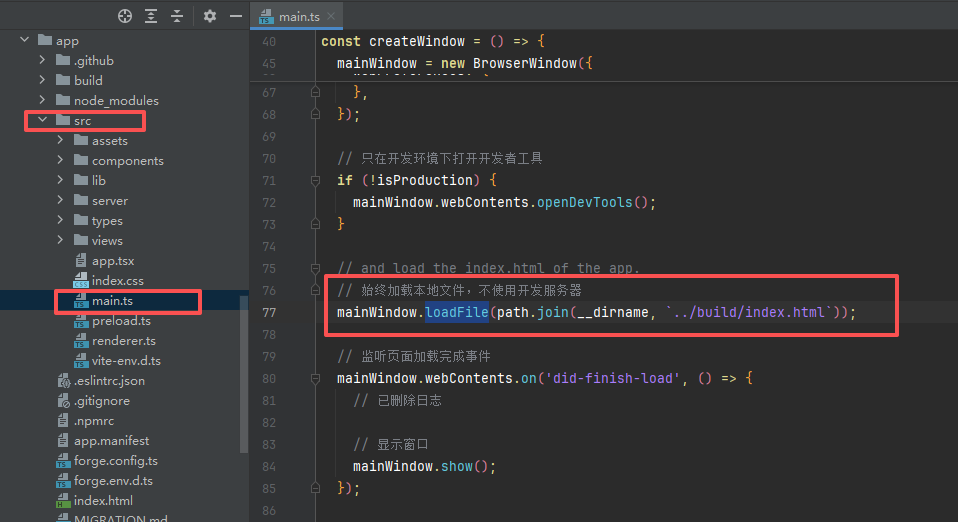Viewport: 958px width, 522px height.
Task: Select index.css in the project tree
Action: (118, 281)
